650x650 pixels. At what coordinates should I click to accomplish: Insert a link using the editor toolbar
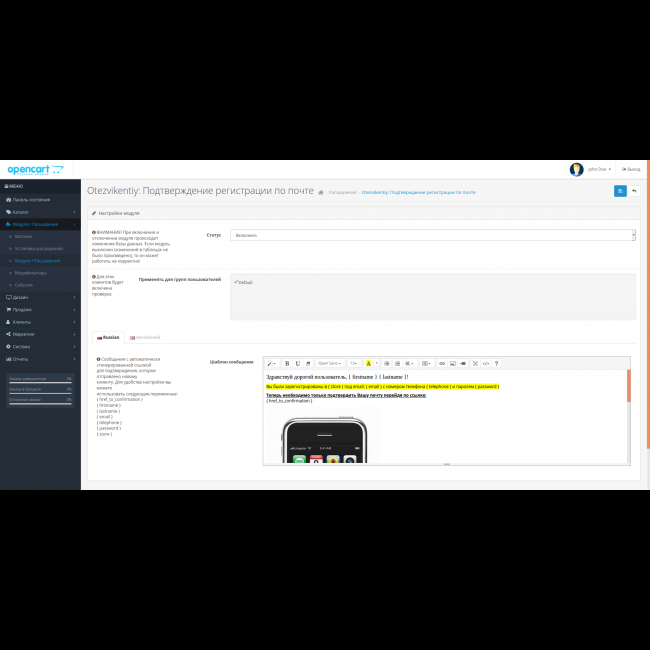tap(442, 363)
